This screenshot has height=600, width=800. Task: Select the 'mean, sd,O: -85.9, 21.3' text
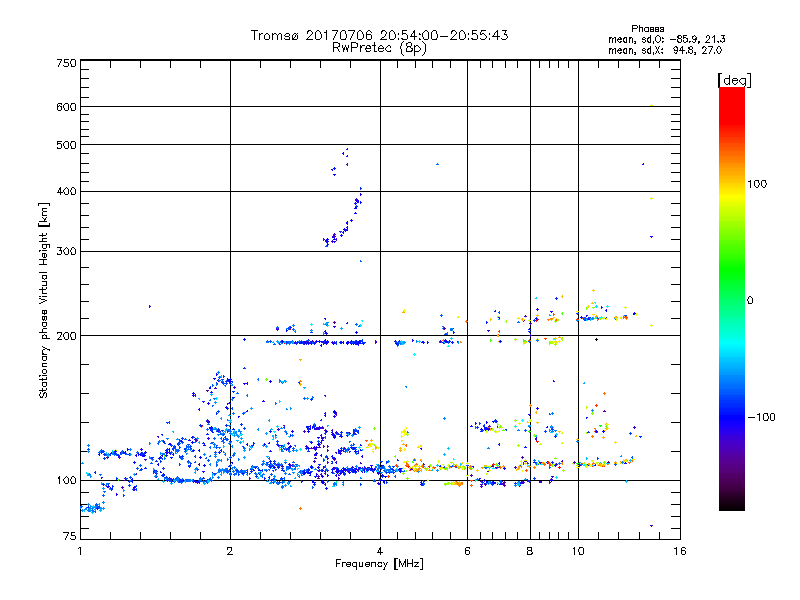pyautogui.click(x=667, y=39)
